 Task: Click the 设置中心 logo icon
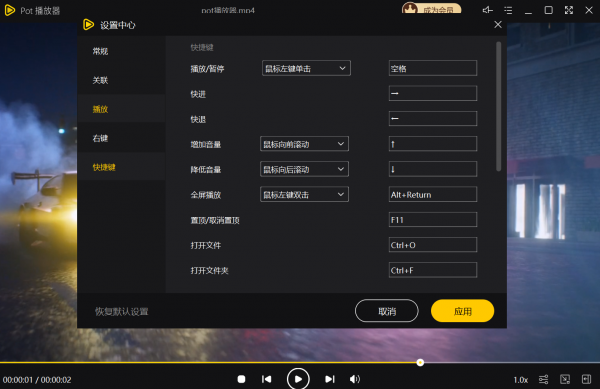88,25
